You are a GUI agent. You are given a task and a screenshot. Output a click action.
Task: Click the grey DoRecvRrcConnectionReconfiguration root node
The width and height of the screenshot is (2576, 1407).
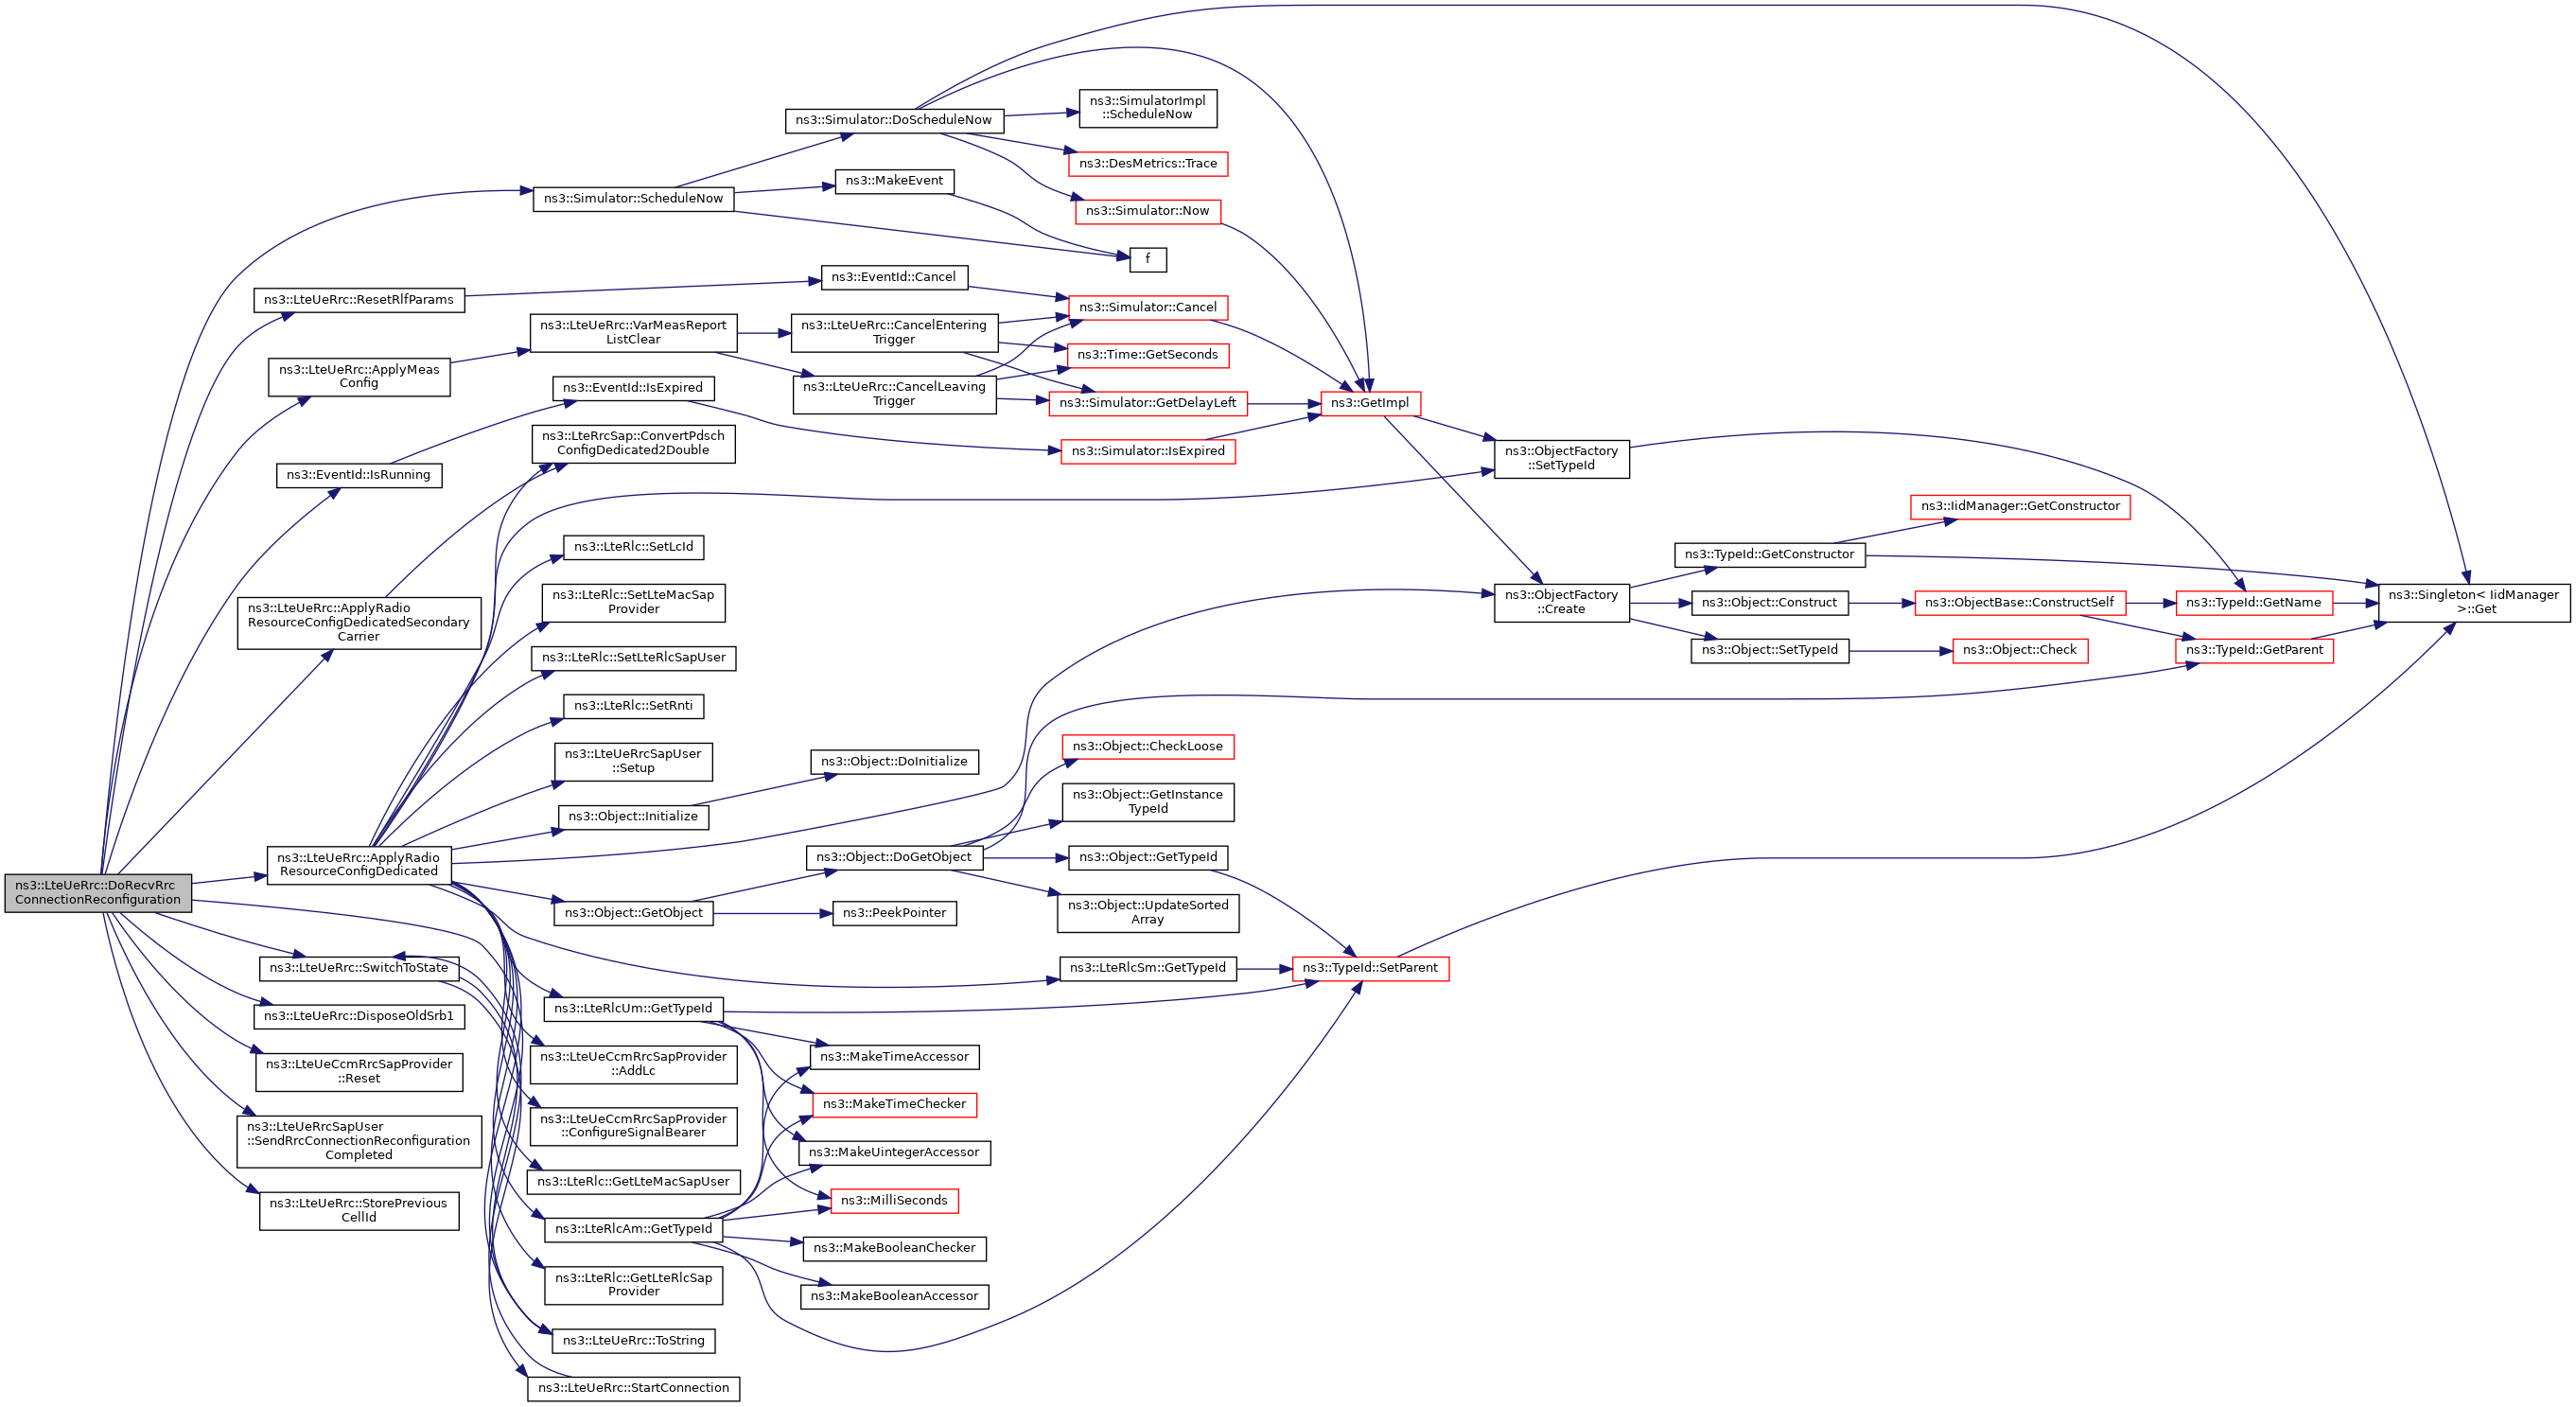97,893
